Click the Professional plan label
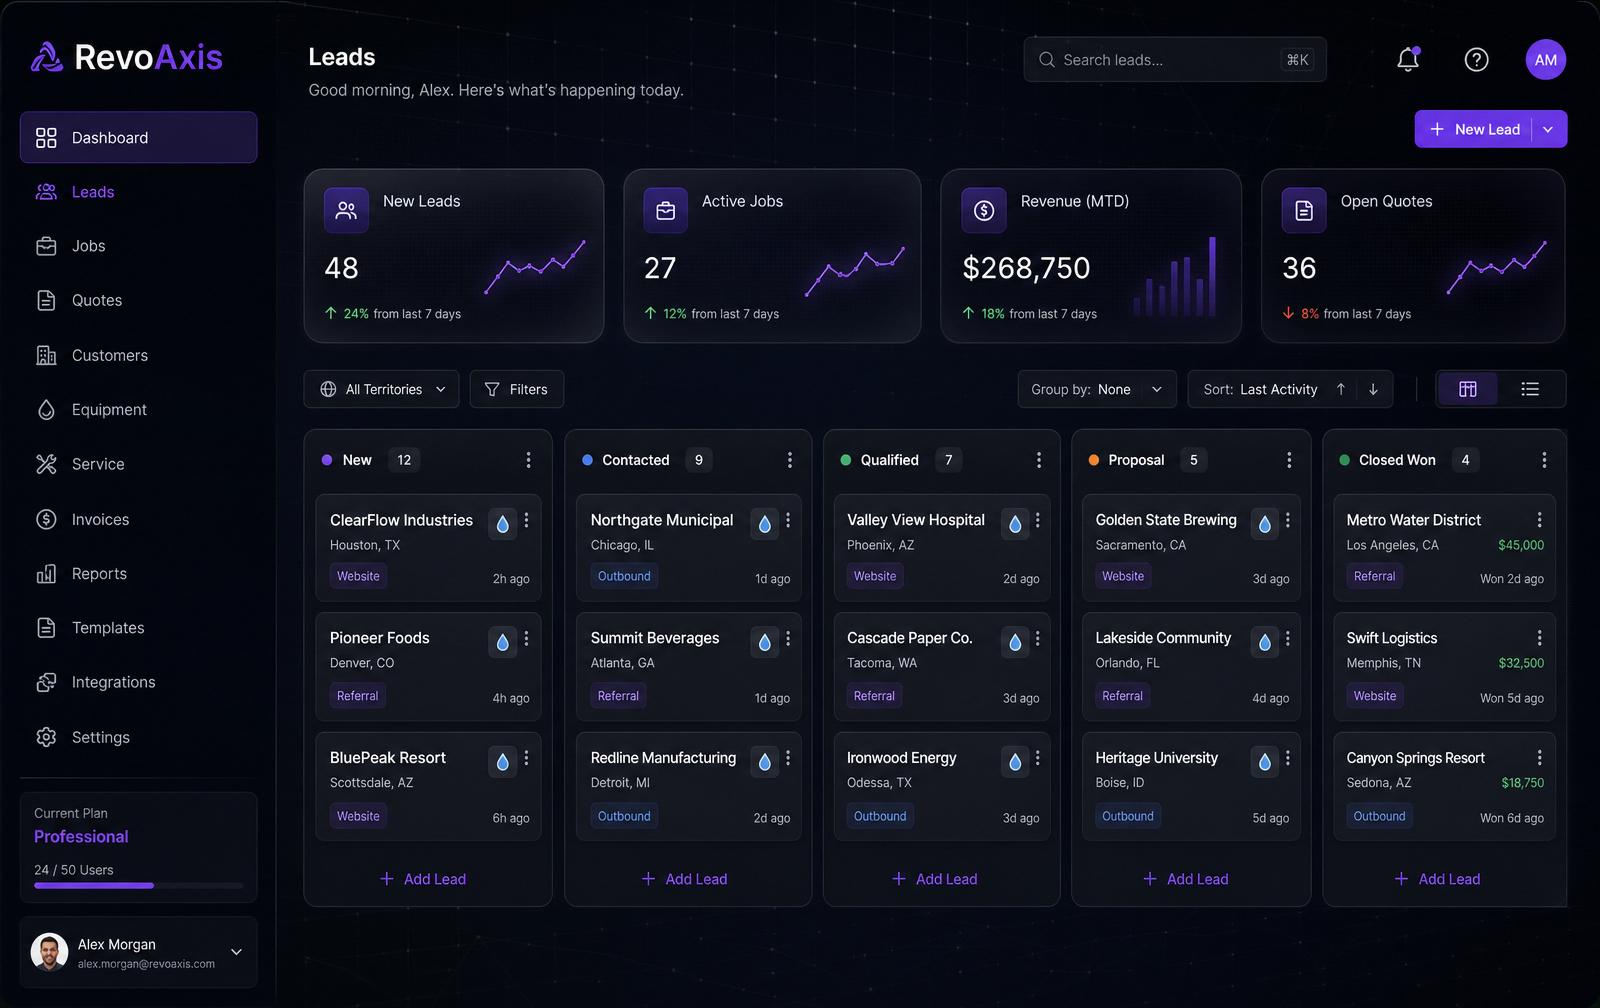Image resolution: width=1600 pixels, height=1008 pixels. tap(81, 837)
